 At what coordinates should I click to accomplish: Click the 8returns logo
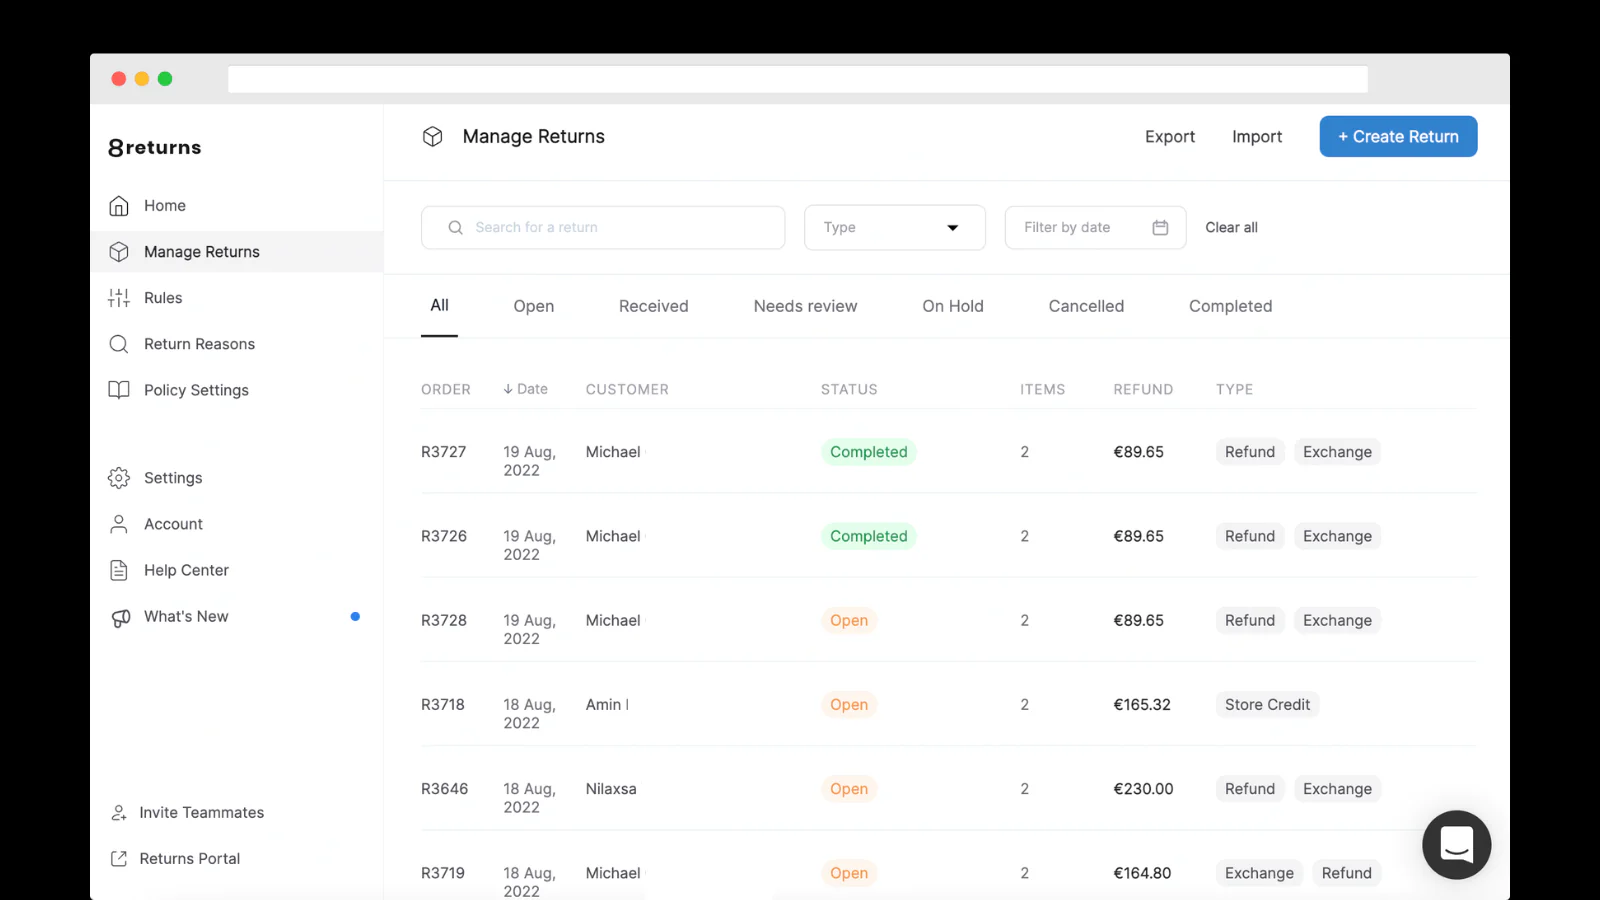point(155,147)
